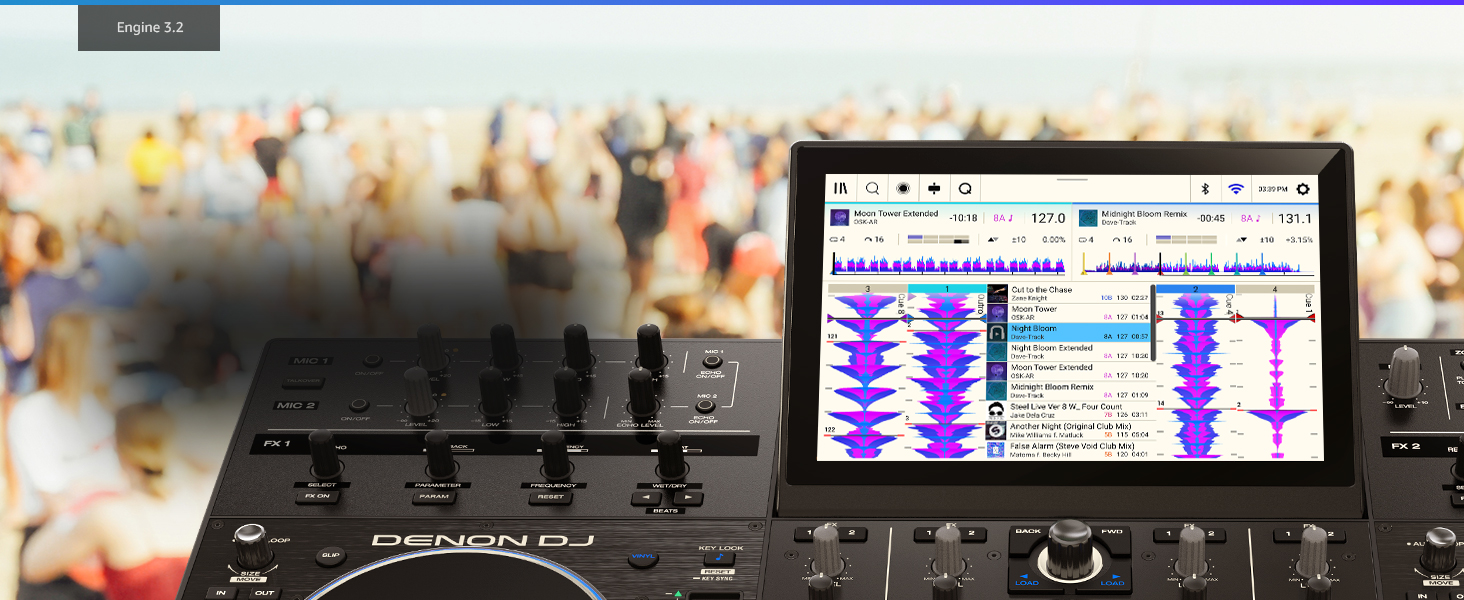Tap the 127.0 BPM readout on deck 1
The image size is (1464, 600).
click(1048, 218)
